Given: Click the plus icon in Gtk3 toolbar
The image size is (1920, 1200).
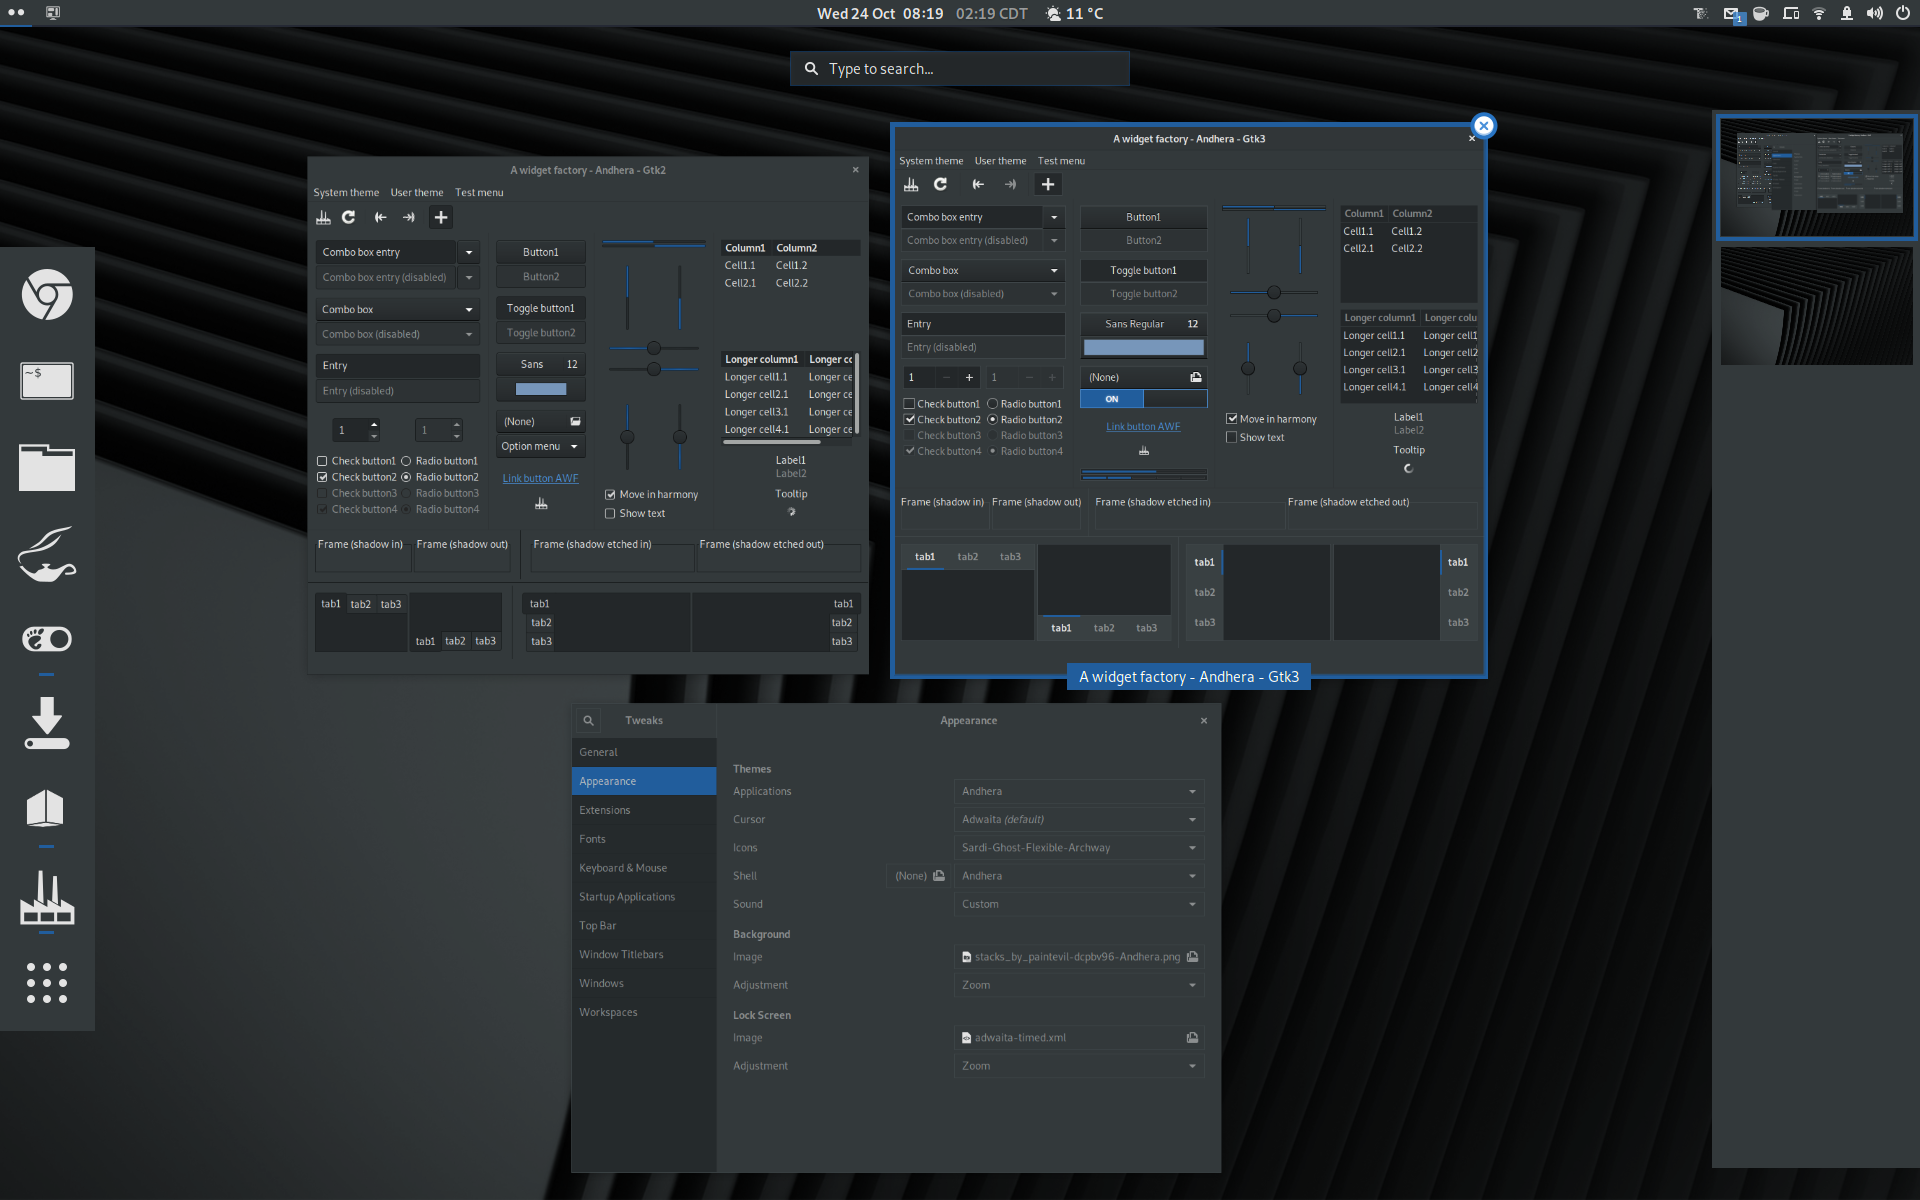Looking at the screenshot, I should point(1047,184).
